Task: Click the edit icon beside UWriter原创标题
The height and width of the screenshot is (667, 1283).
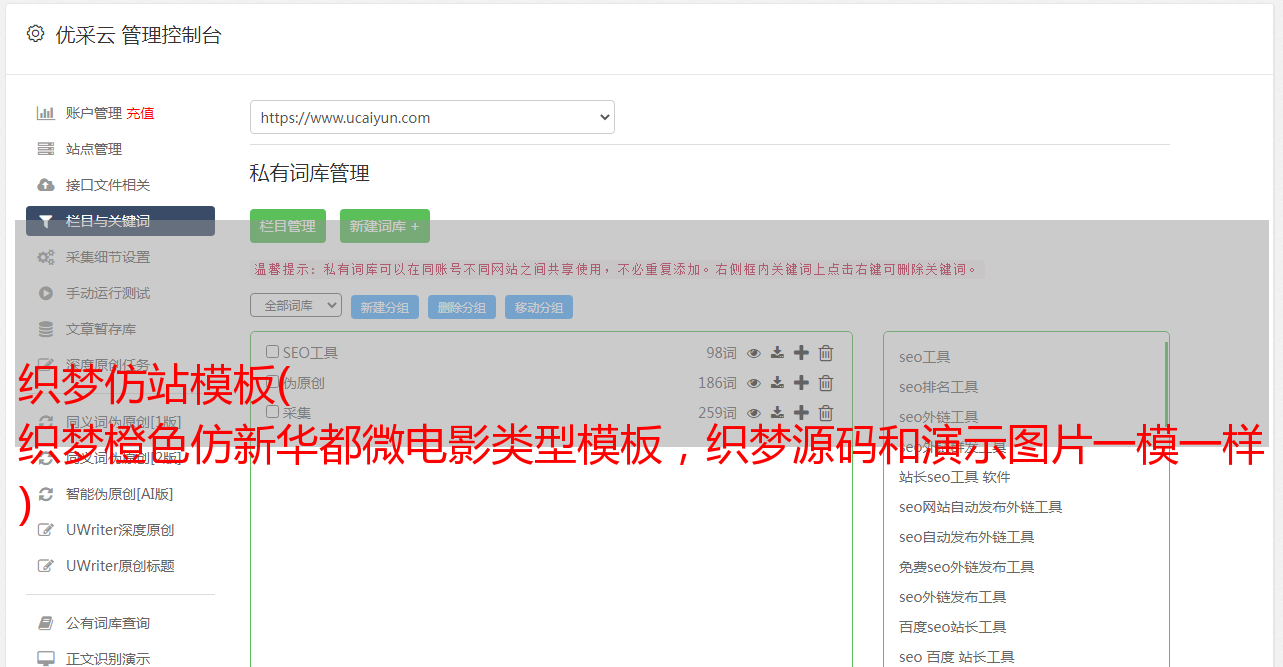Action: pos(46,566)
